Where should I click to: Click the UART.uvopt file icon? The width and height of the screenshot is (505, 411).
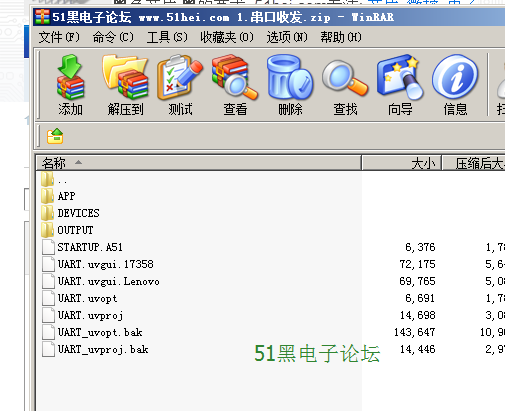48,298
